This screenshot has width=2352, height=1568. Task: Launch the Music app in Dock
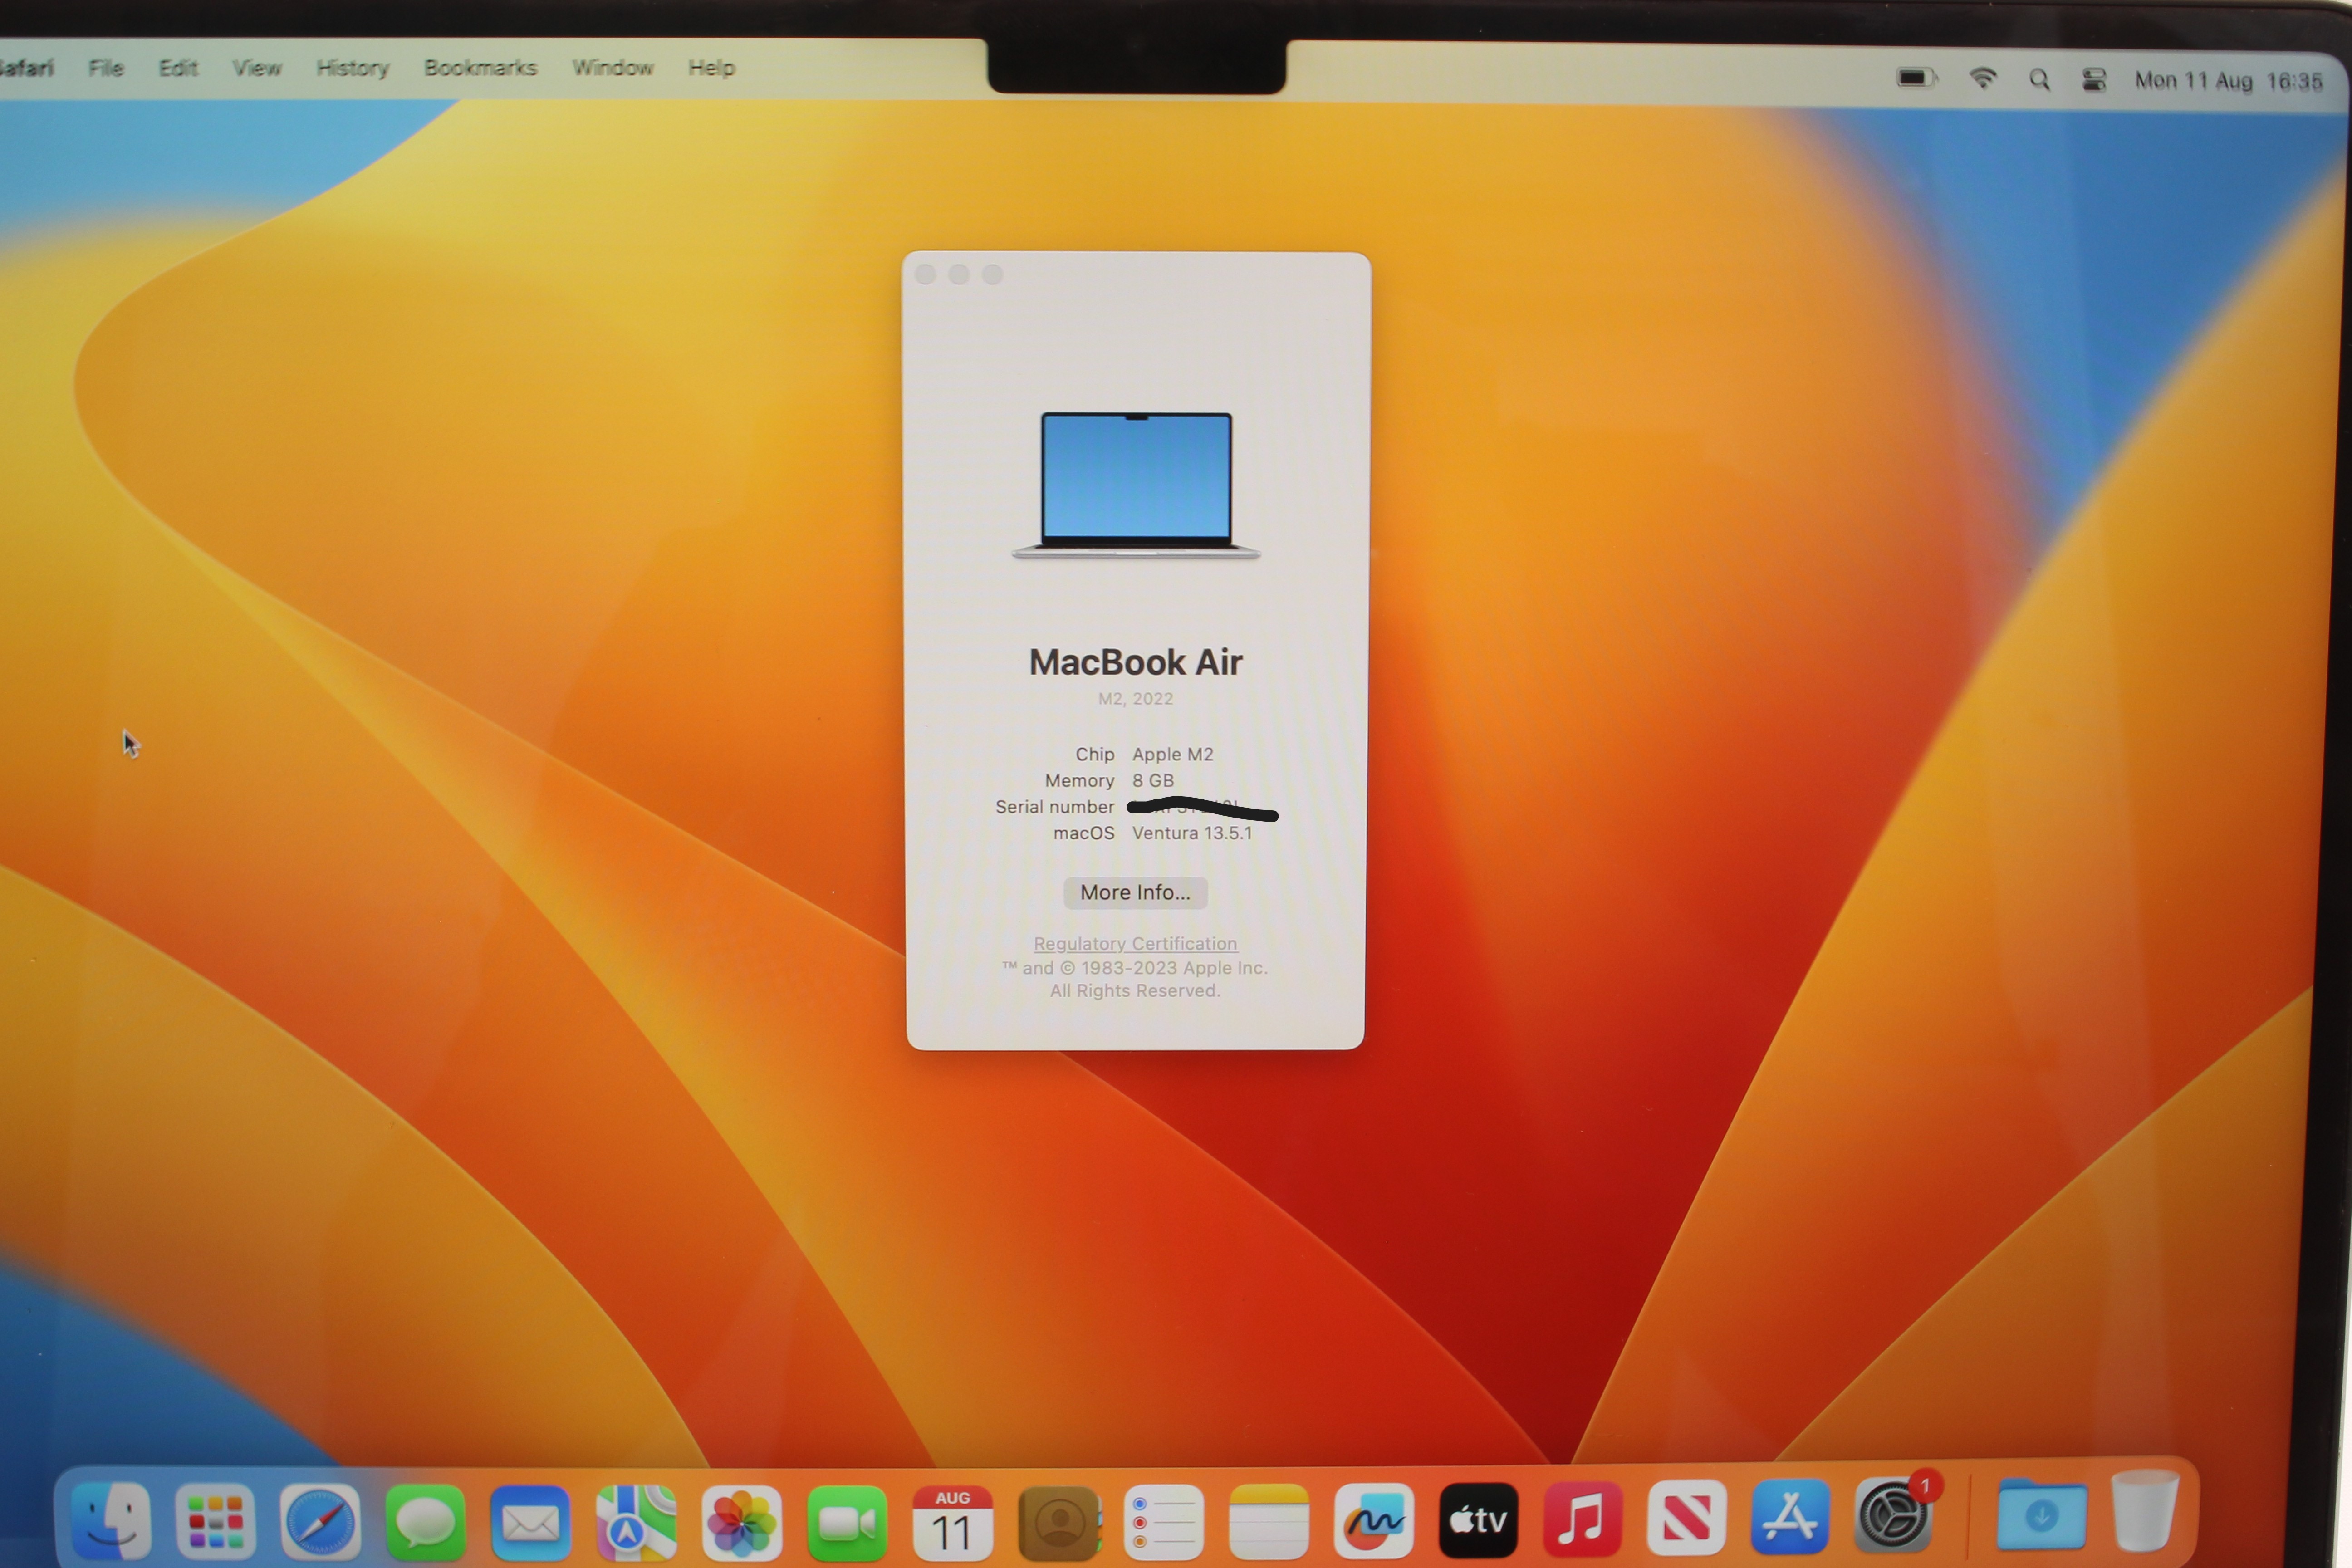pyautogui.click(x=1582, y=1519)
